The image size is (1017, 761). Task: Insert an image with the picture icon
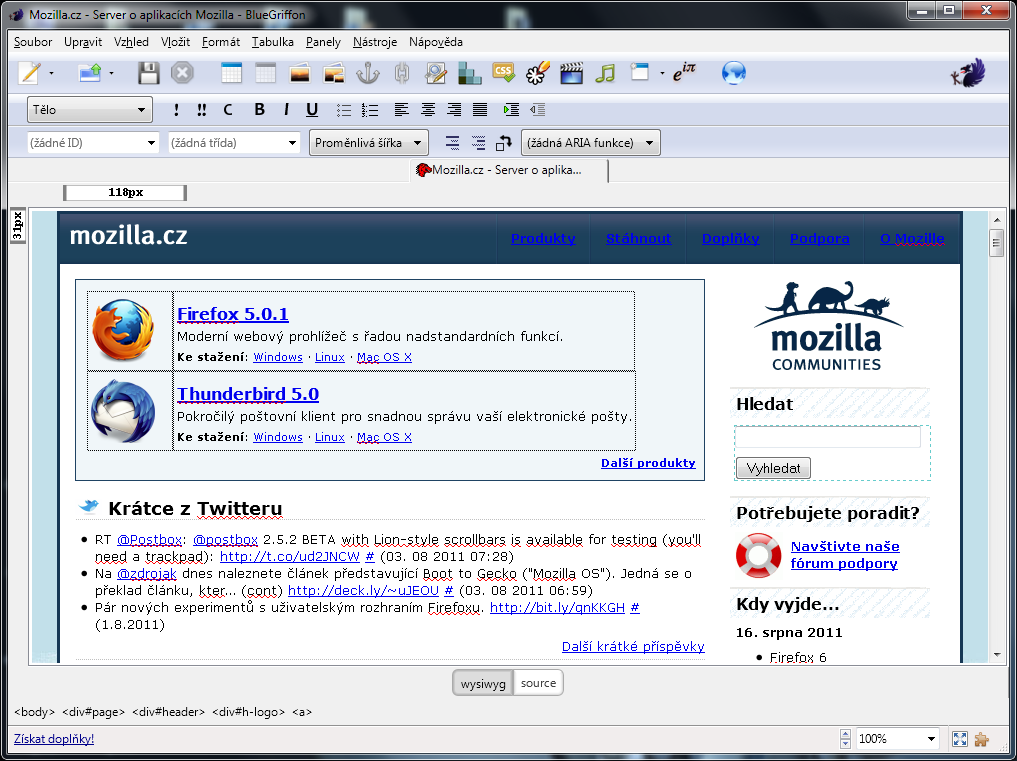click(x=300, y=73)
